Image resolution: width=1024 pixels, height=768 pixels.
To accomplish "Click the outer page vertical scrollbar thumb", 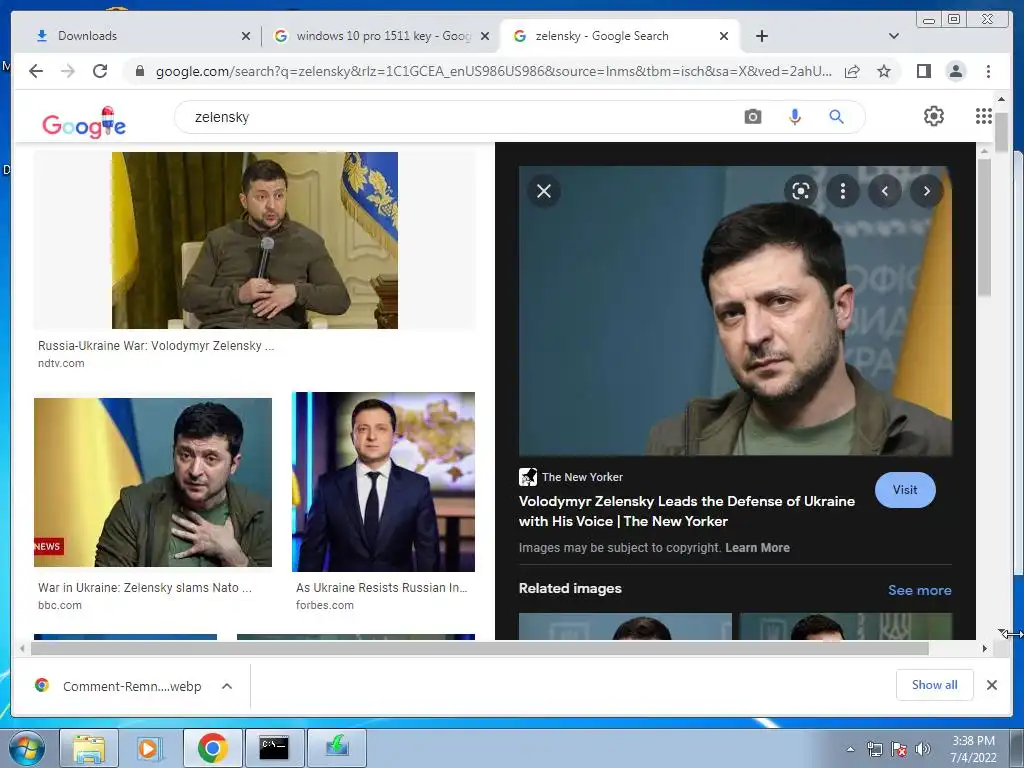I will click(x=1002, y=132).
